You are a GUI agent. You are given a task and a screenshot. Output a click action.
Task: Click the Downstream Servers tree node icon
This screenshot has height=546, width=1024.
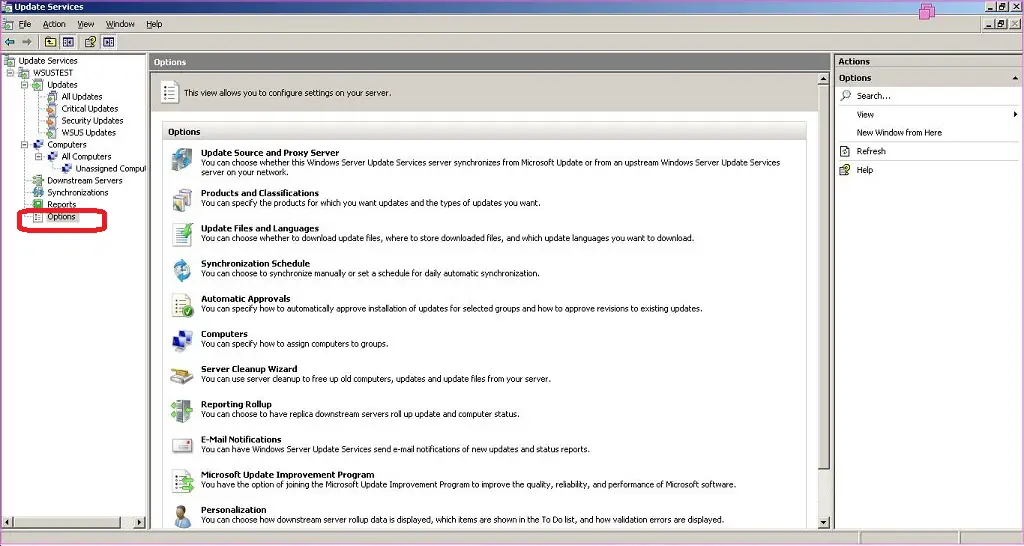pos(38,180)
